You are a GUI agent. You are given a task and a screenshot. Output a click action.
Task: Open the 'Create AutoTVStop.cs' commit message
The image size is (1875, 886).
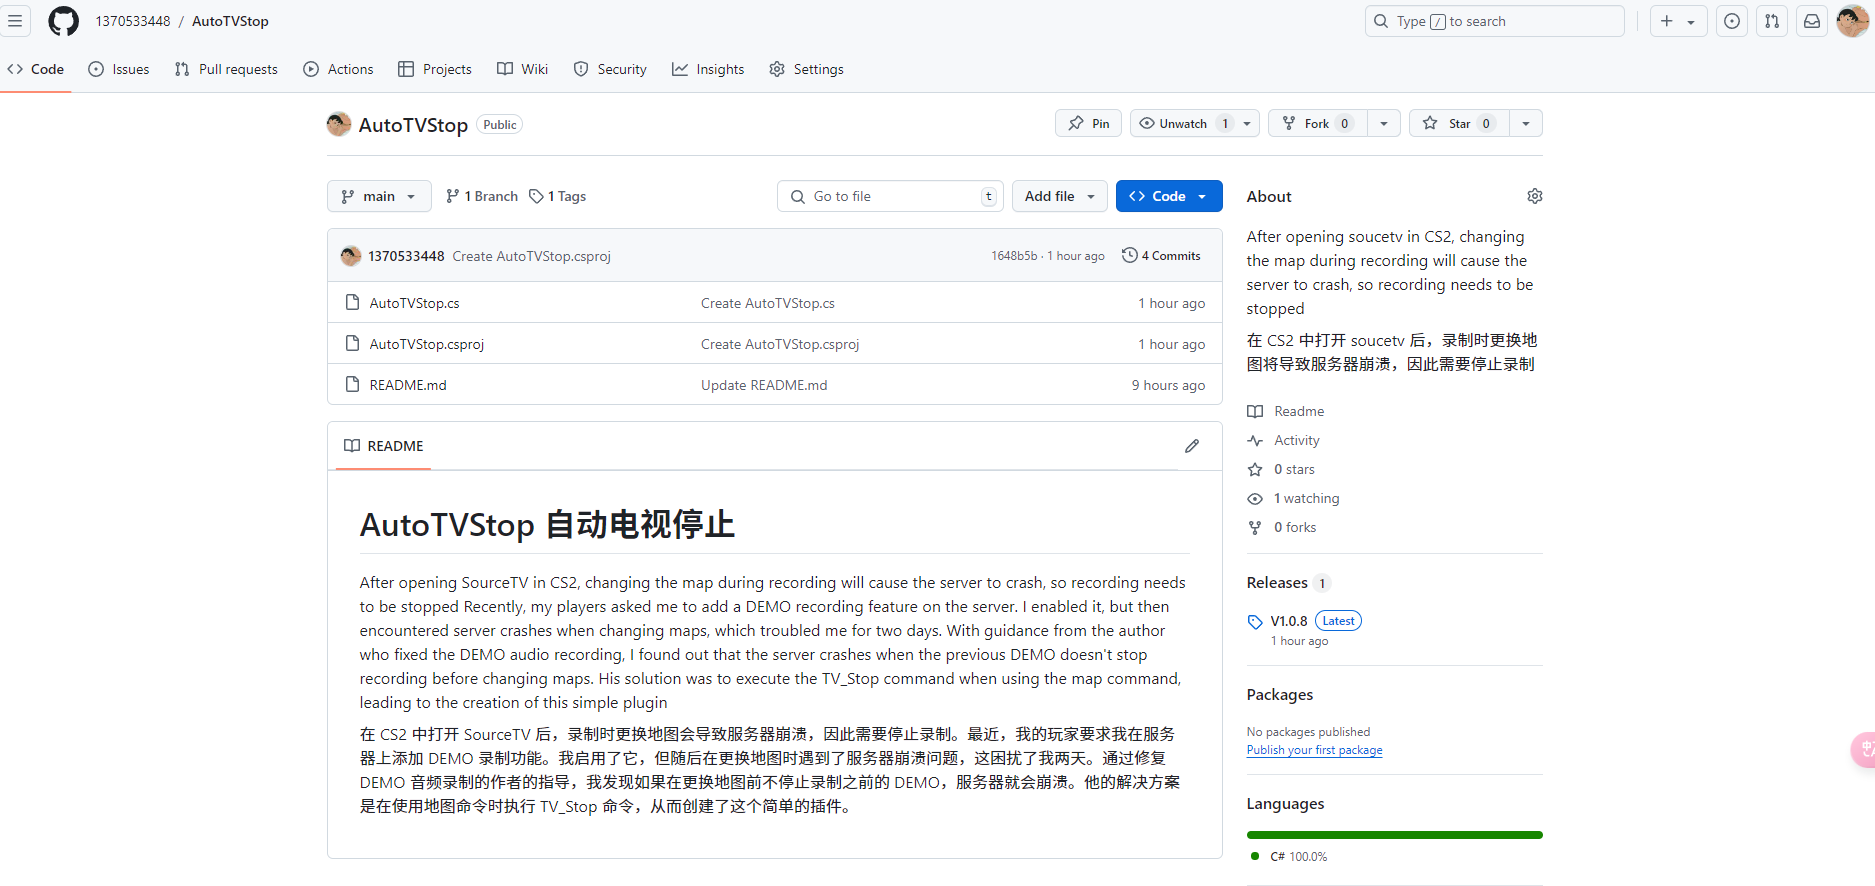[x=767, y=303]
